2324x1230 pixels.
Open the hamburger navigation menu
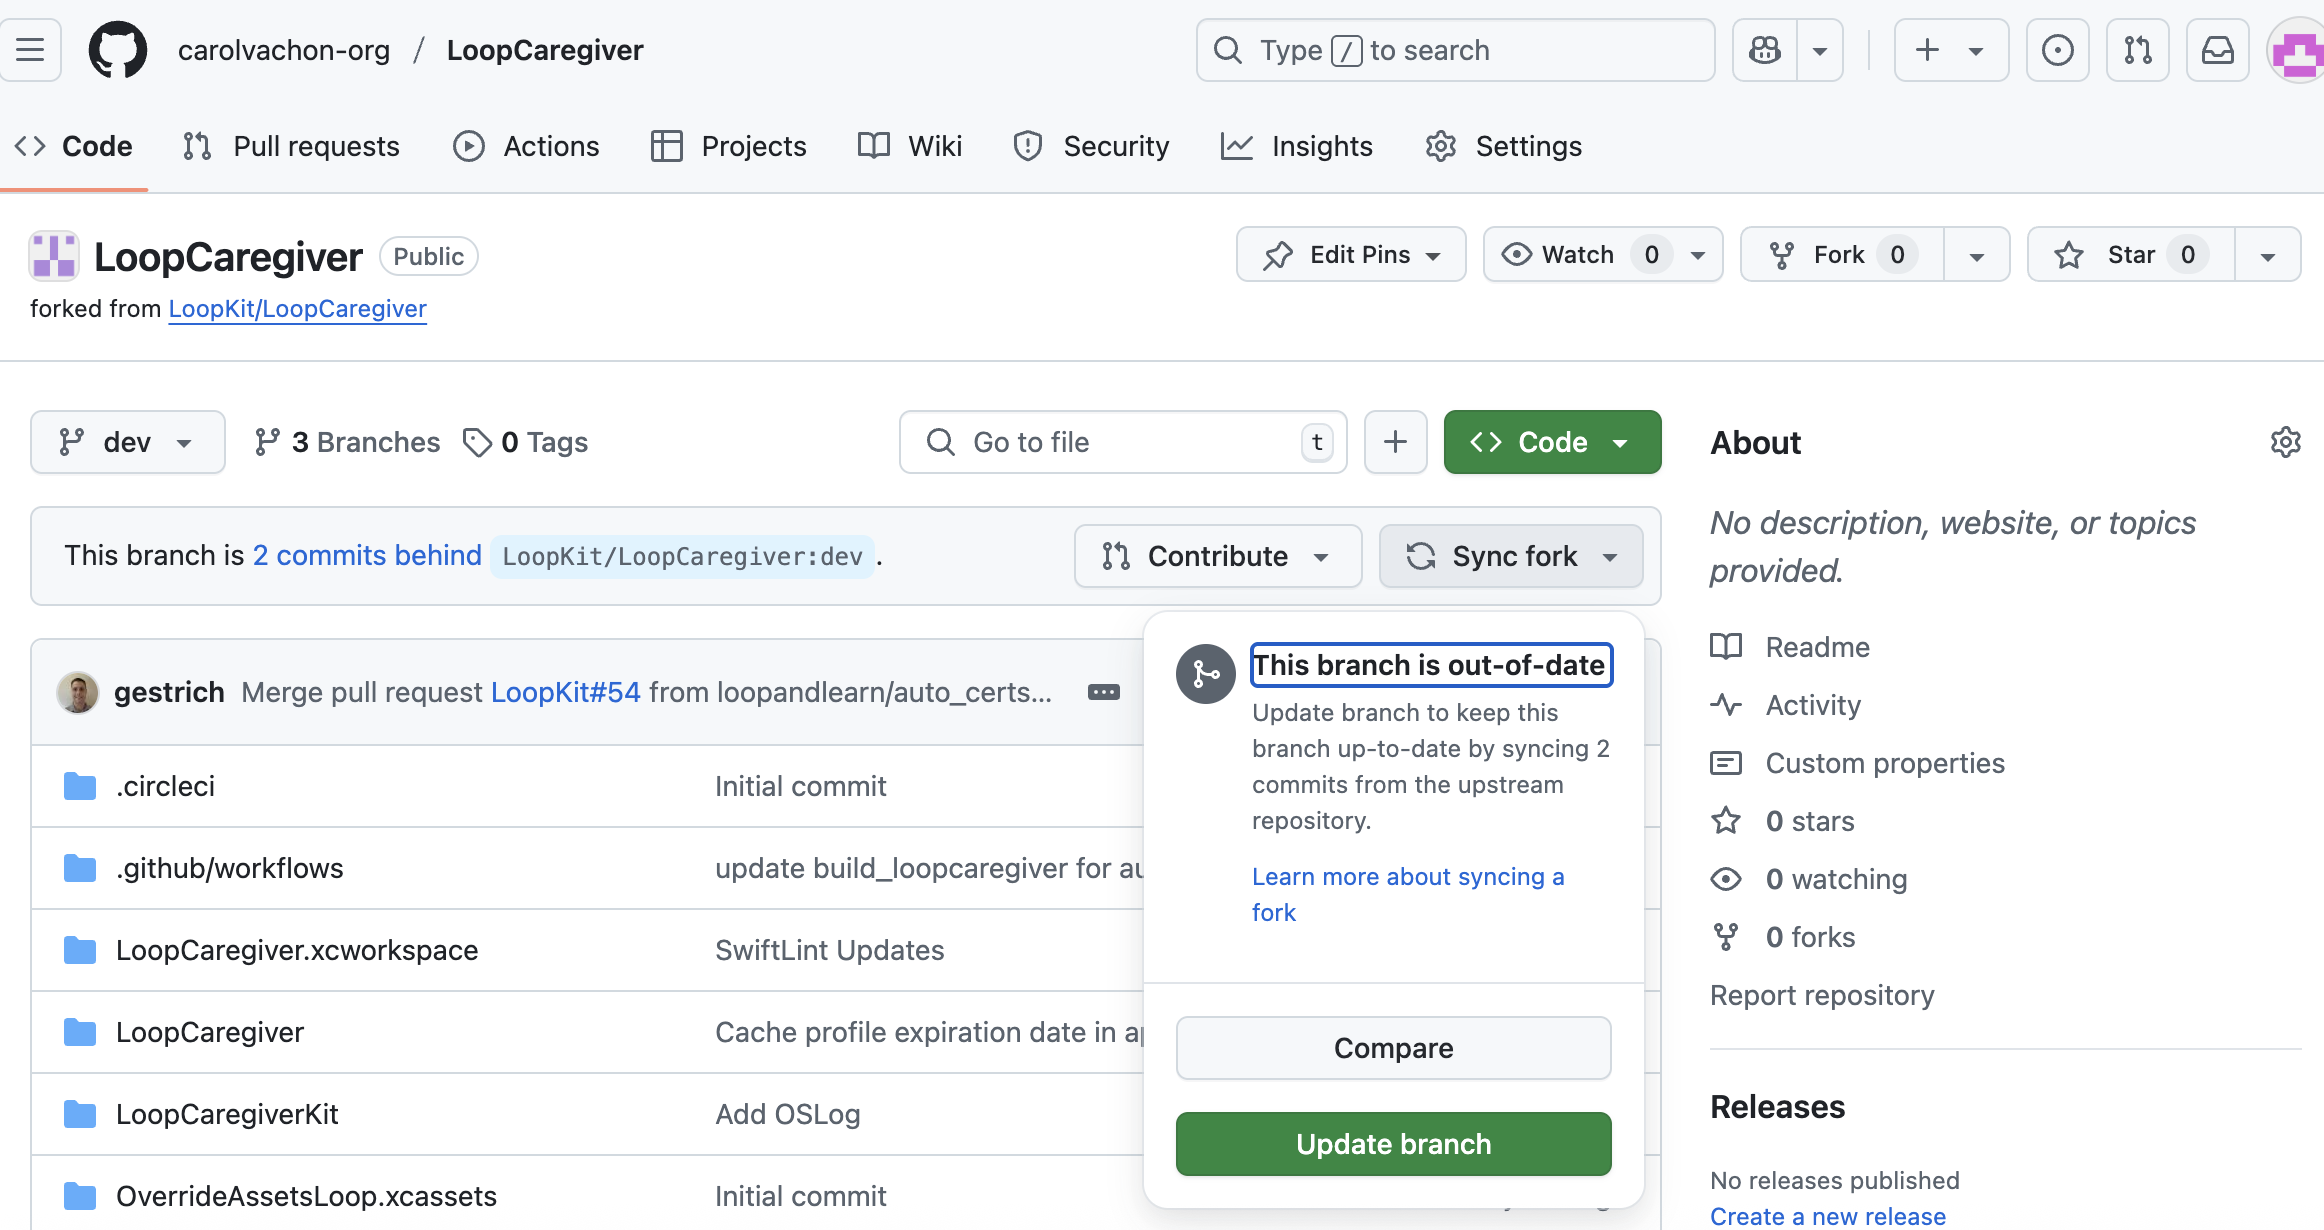[x=30, y=50]
